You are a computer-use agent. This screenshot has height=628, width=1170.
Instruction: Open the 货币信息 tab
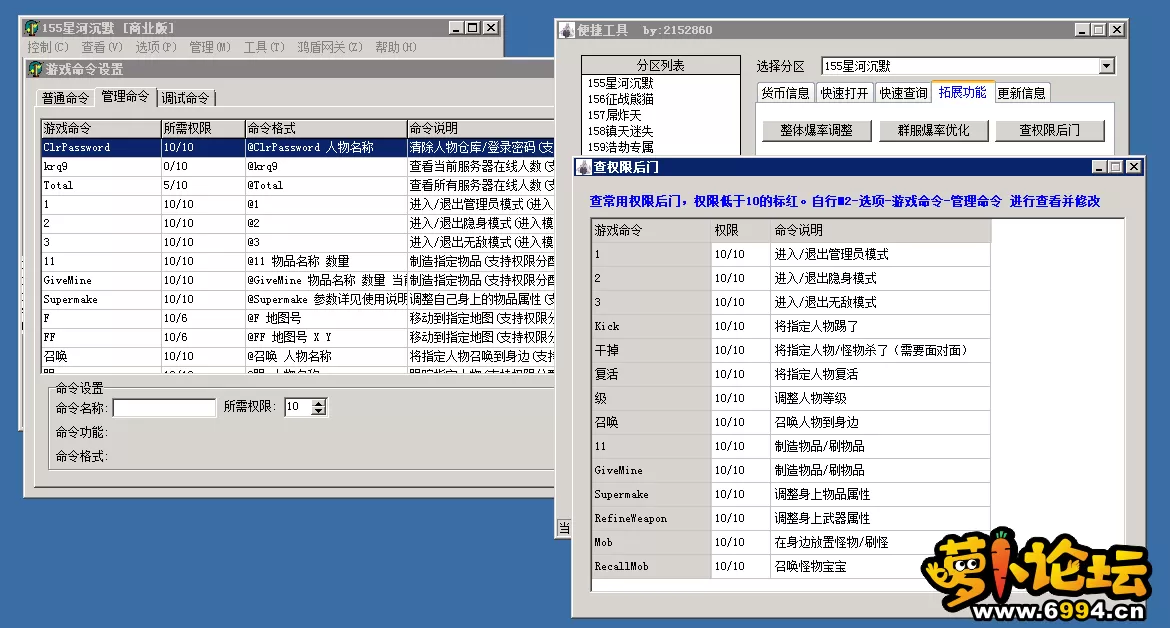tap(785, 93)
